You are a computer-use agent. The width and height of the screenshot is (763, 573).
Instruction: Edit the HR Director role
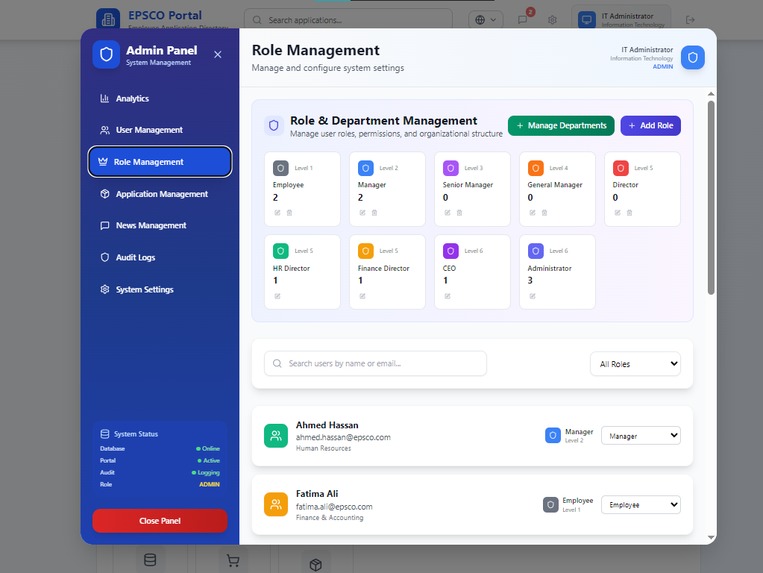click(x=277, y=296)
